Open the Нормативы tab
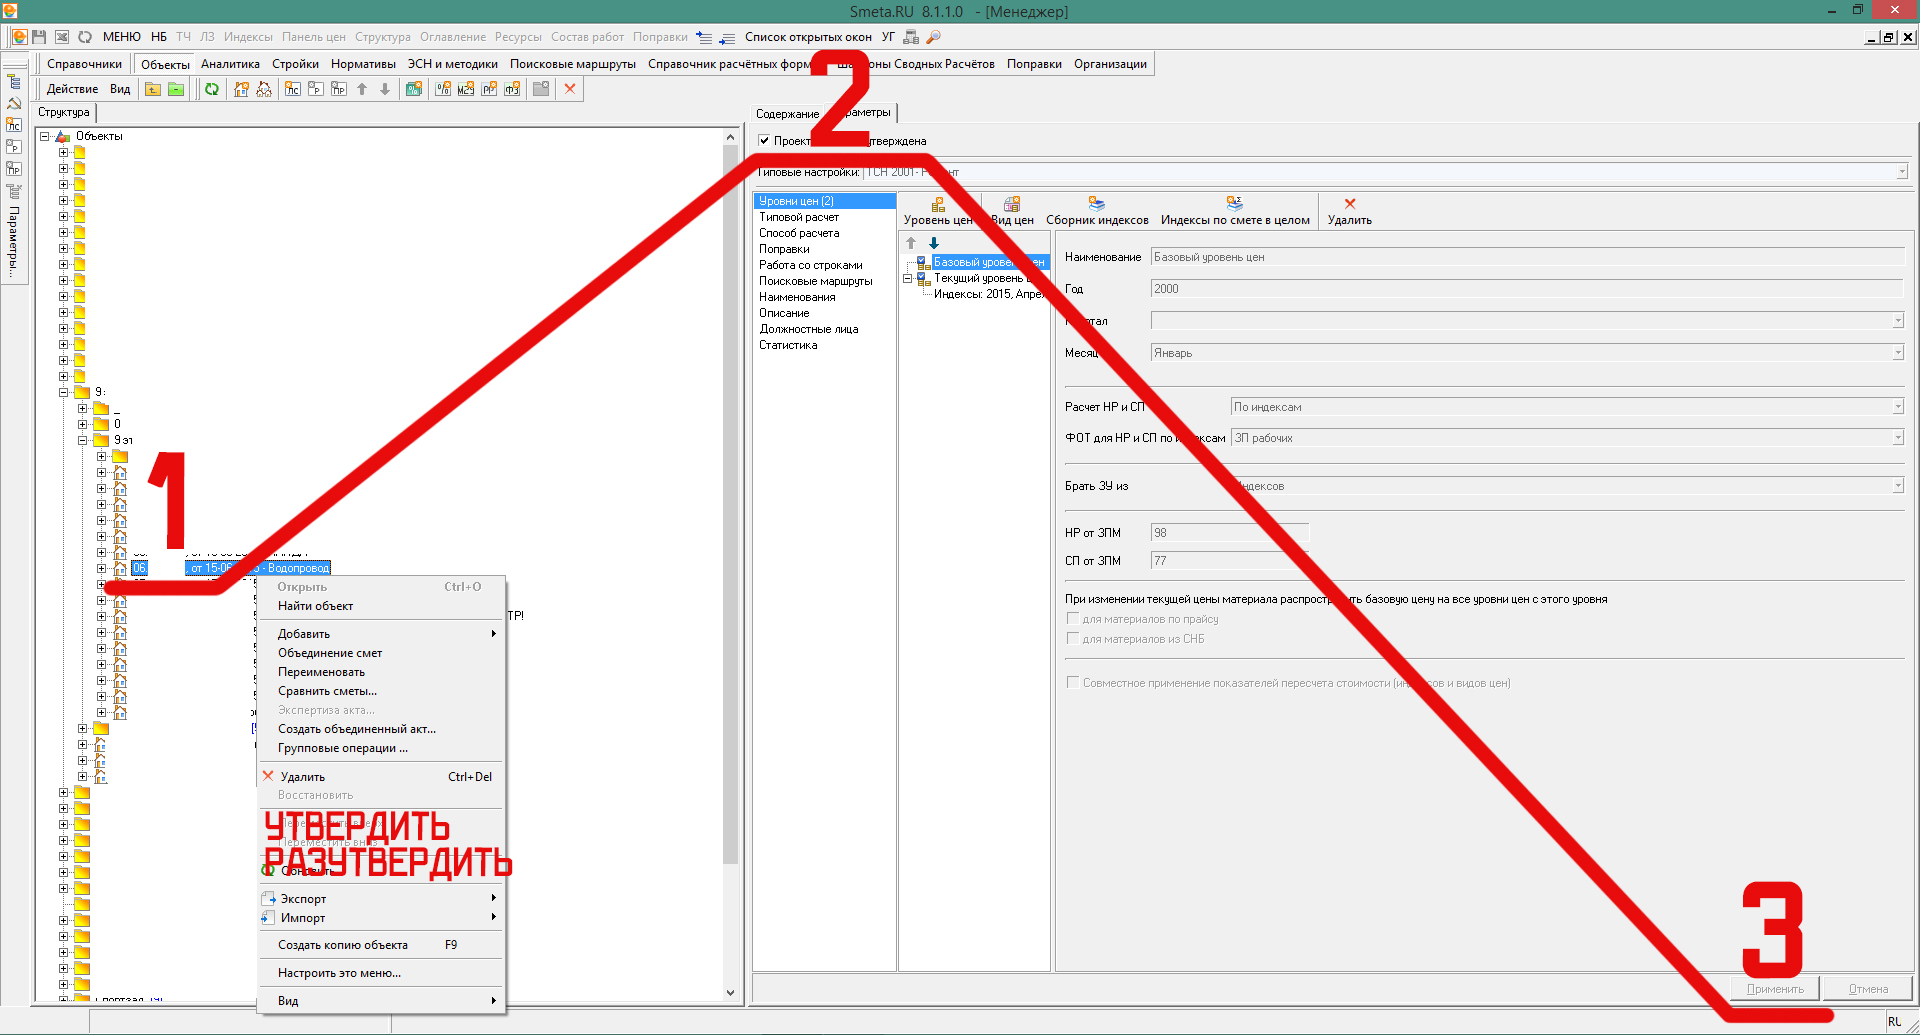Image resolution: width=1920 pixels, height=1035 pixels. (x=363, y=64)
